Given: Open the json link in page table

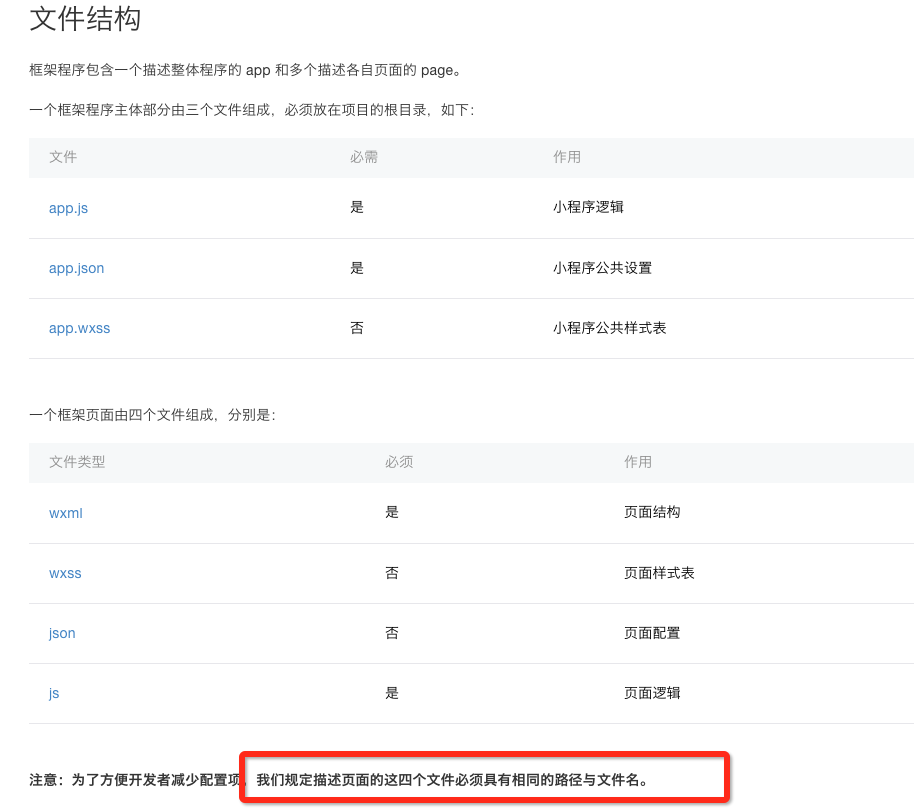Looking at the screenshot, I should click(x=62, y=633).
